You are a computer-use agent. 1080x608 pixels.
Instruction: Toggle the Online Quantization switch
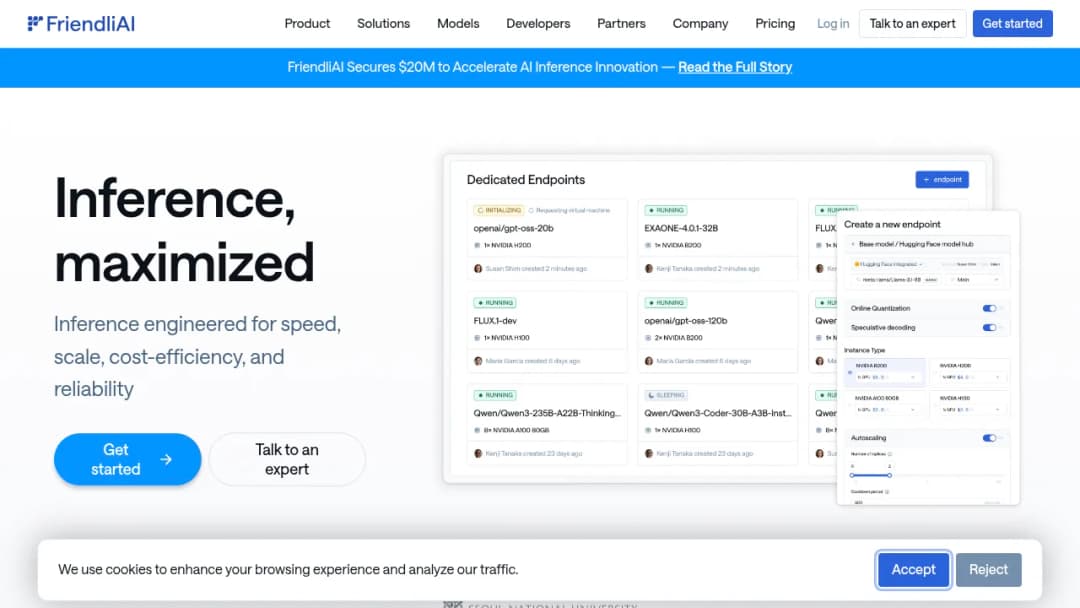click(x=990, y=308)
